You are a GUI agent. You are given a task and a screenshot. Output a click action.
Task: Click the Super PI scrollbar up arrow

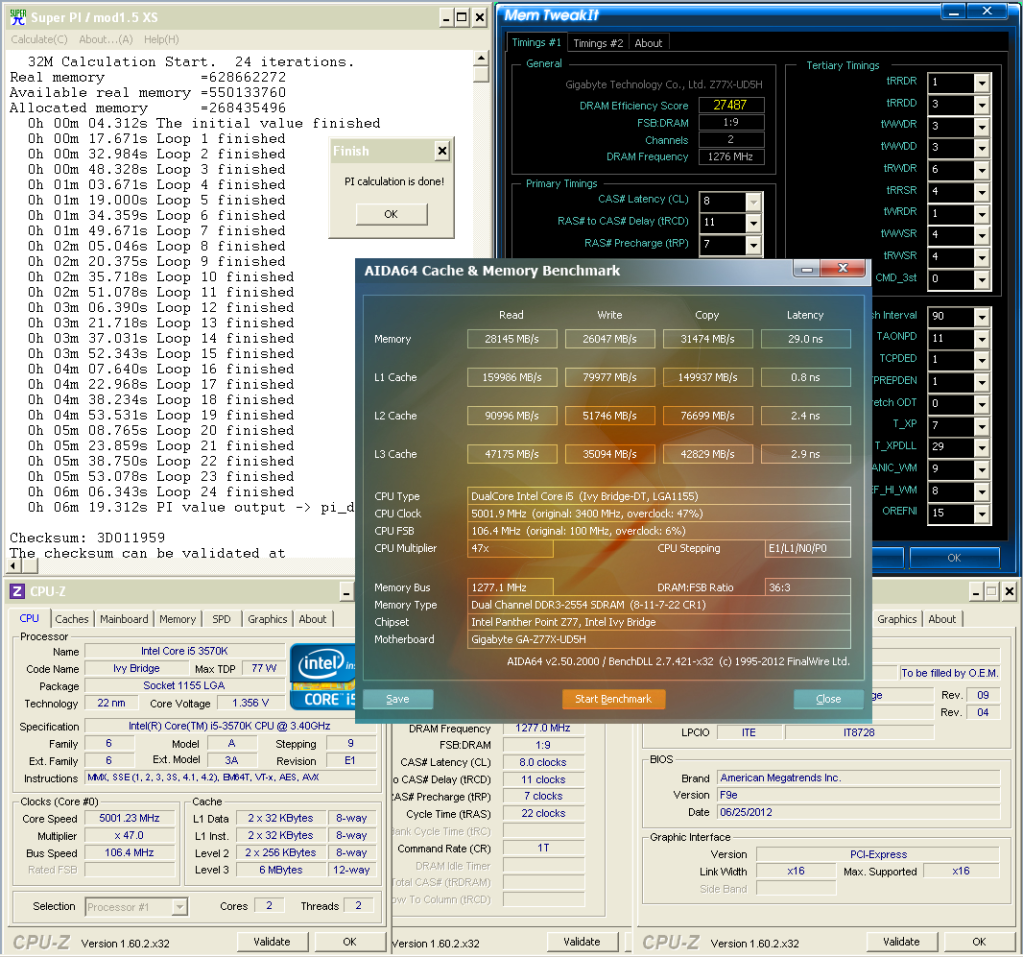click(481, 59)
